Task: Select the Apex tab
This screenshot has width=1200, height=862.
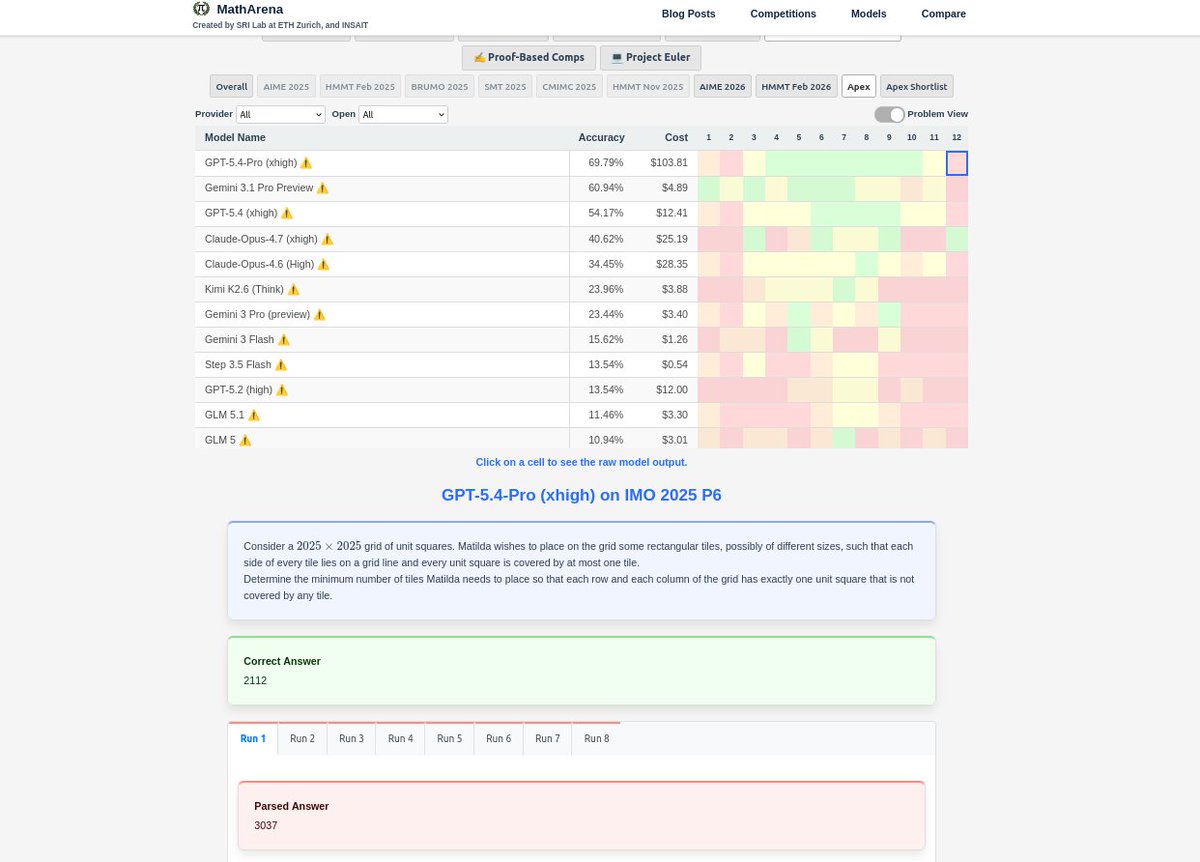Action: tap(859, 87)
